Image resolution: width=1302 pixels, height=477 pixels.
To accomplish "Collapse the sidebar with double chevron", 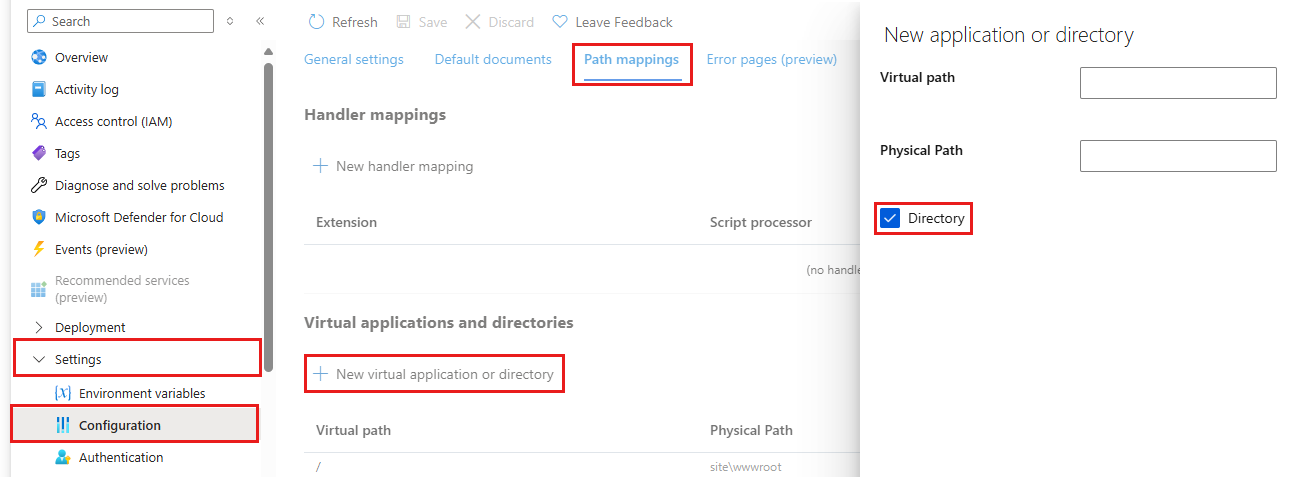I will pyautogui.click(x=260, y=21).
